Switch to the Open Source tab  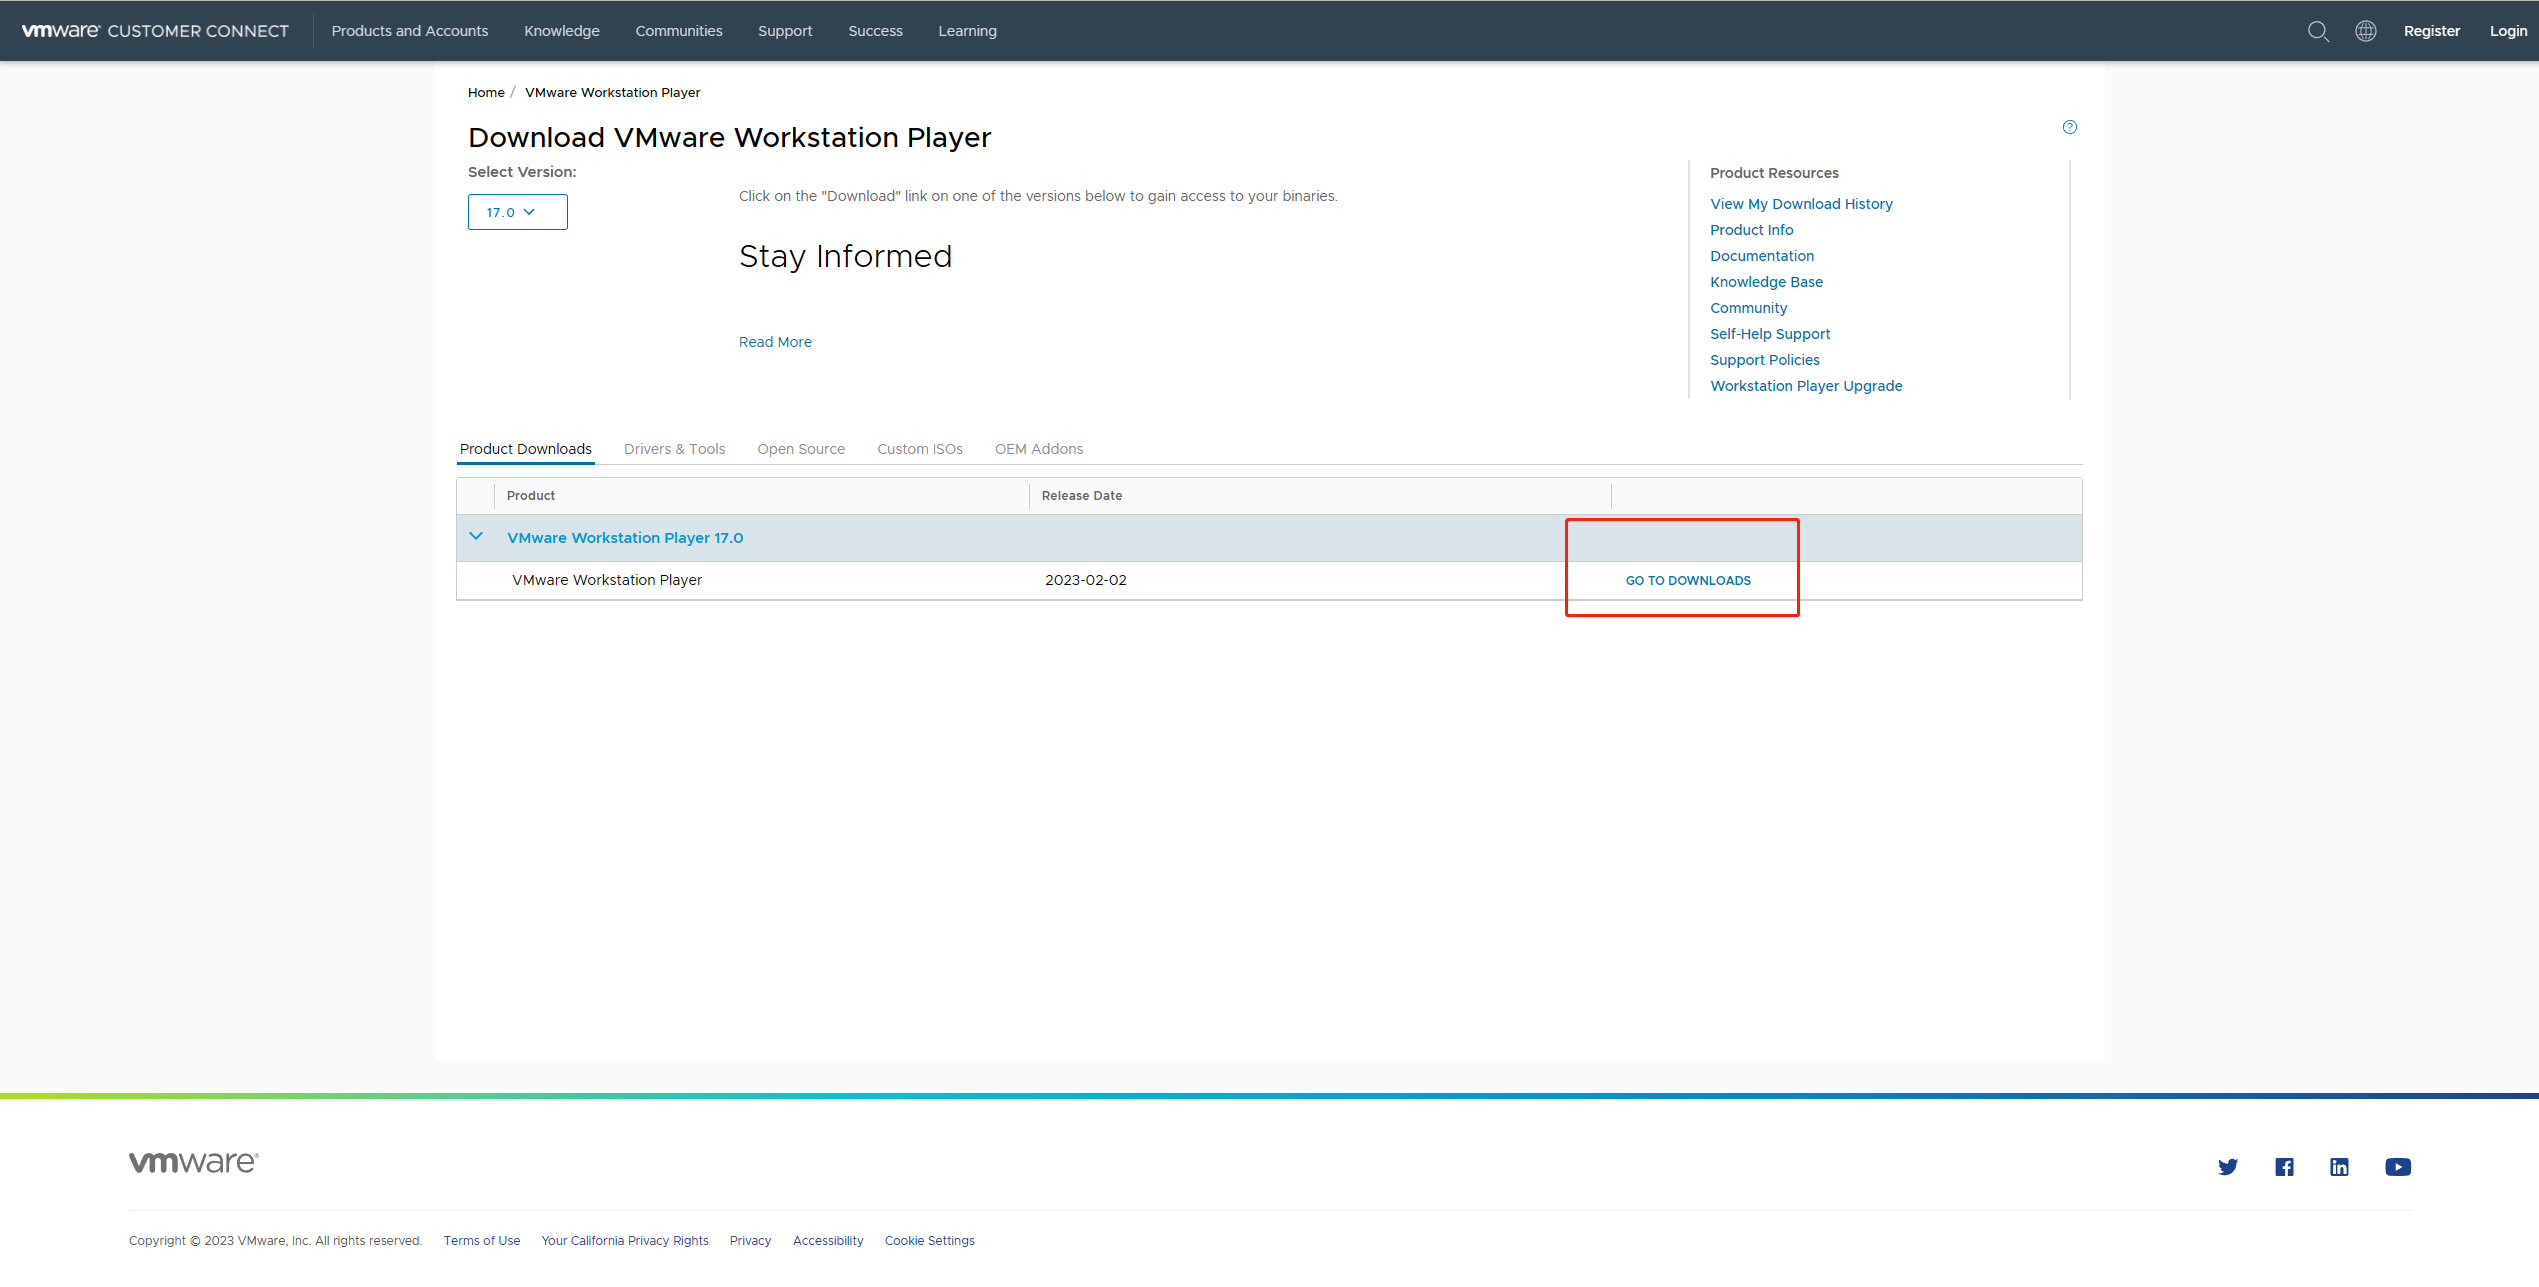click(801, 449)
